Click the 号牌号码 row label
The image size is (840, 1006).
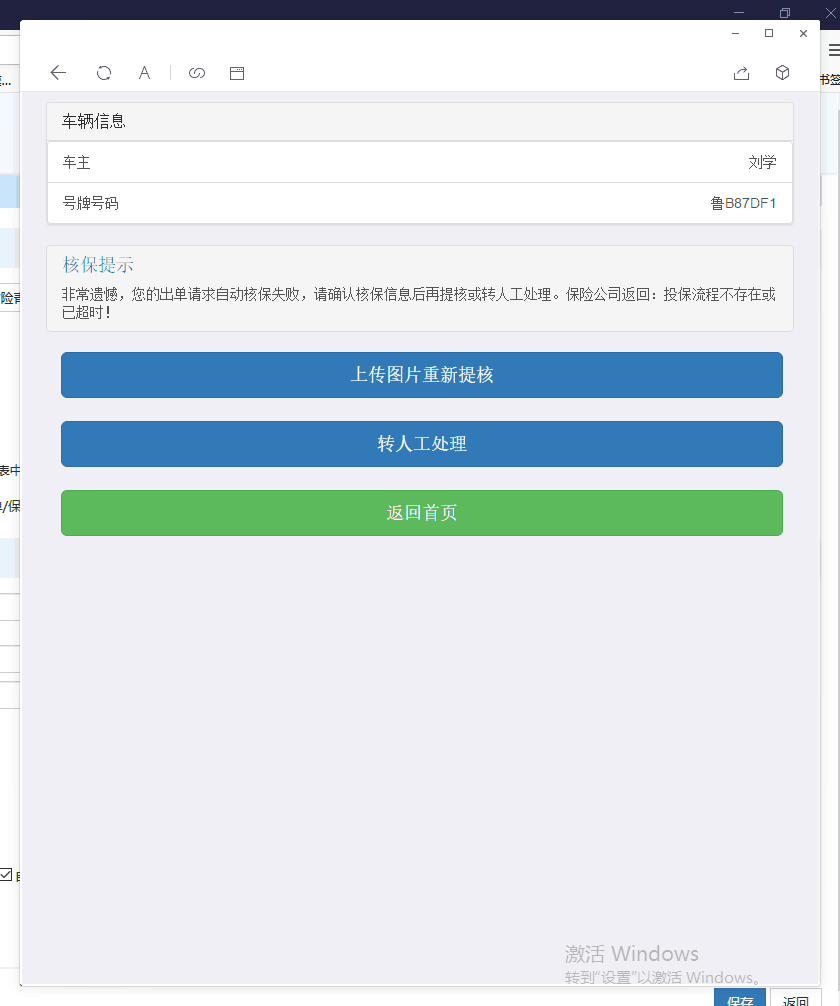click(x=90, y=203)
